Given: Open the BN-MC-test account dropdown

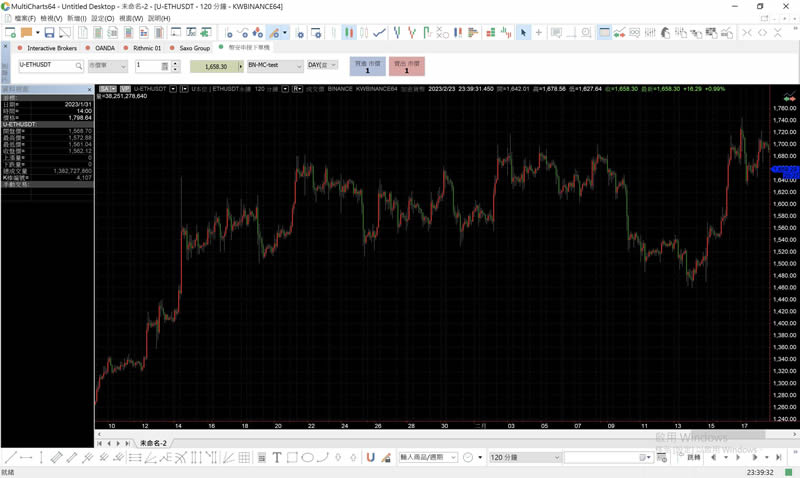Looking at the screenshot, I should tap(276, 66).
